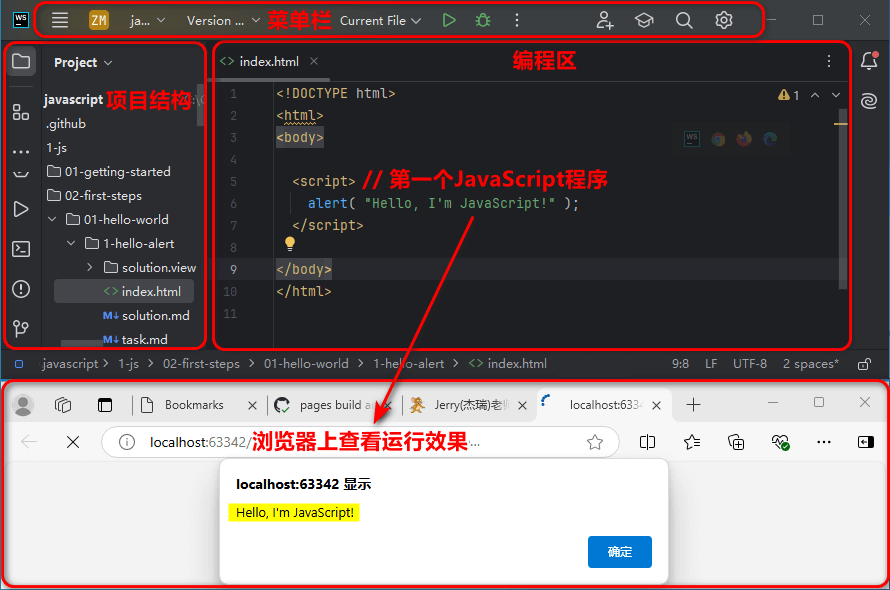Open the Git tool window icon
Viewport: 890px width, 590px height.
tap(20, 328)
